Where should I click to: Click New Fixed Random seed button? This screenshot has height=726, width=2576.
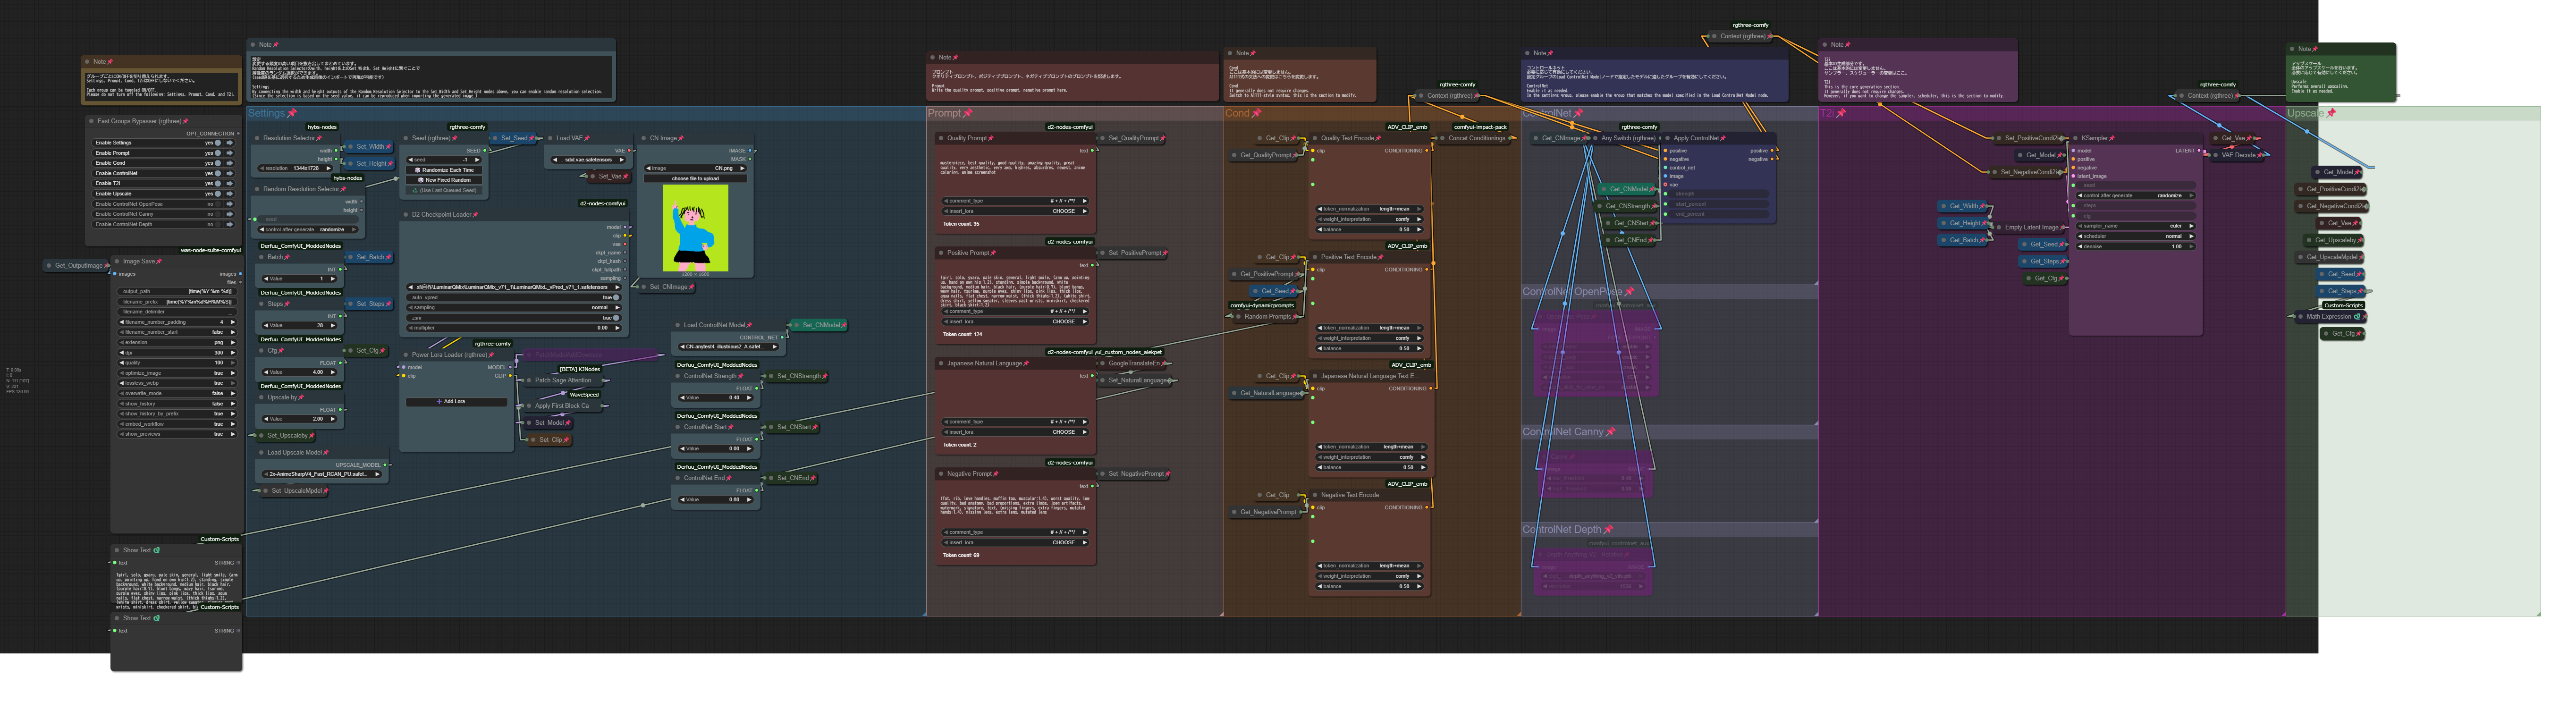[x=444, y=180]
